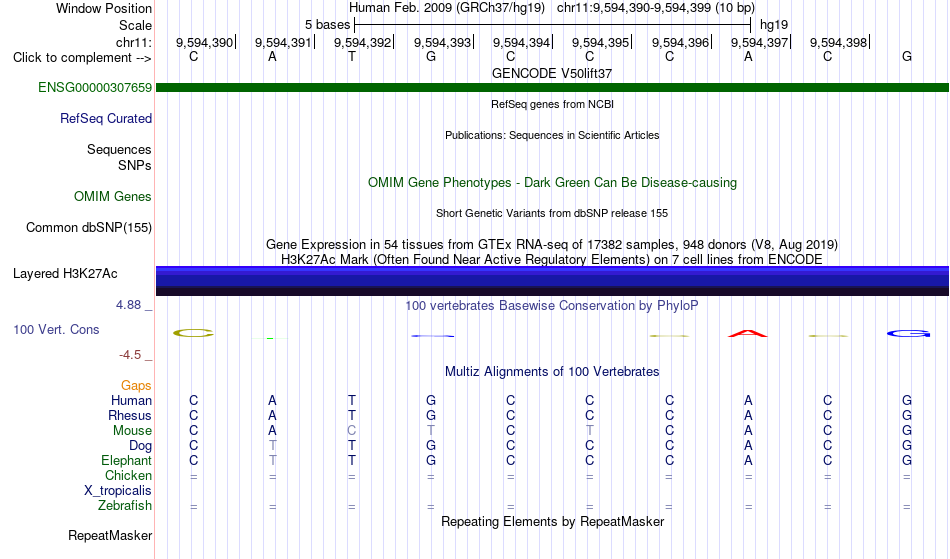Click the Sequences track label
Image resolution: width=950 pixels, height=559 pixels.
click(x=119, y=149)
